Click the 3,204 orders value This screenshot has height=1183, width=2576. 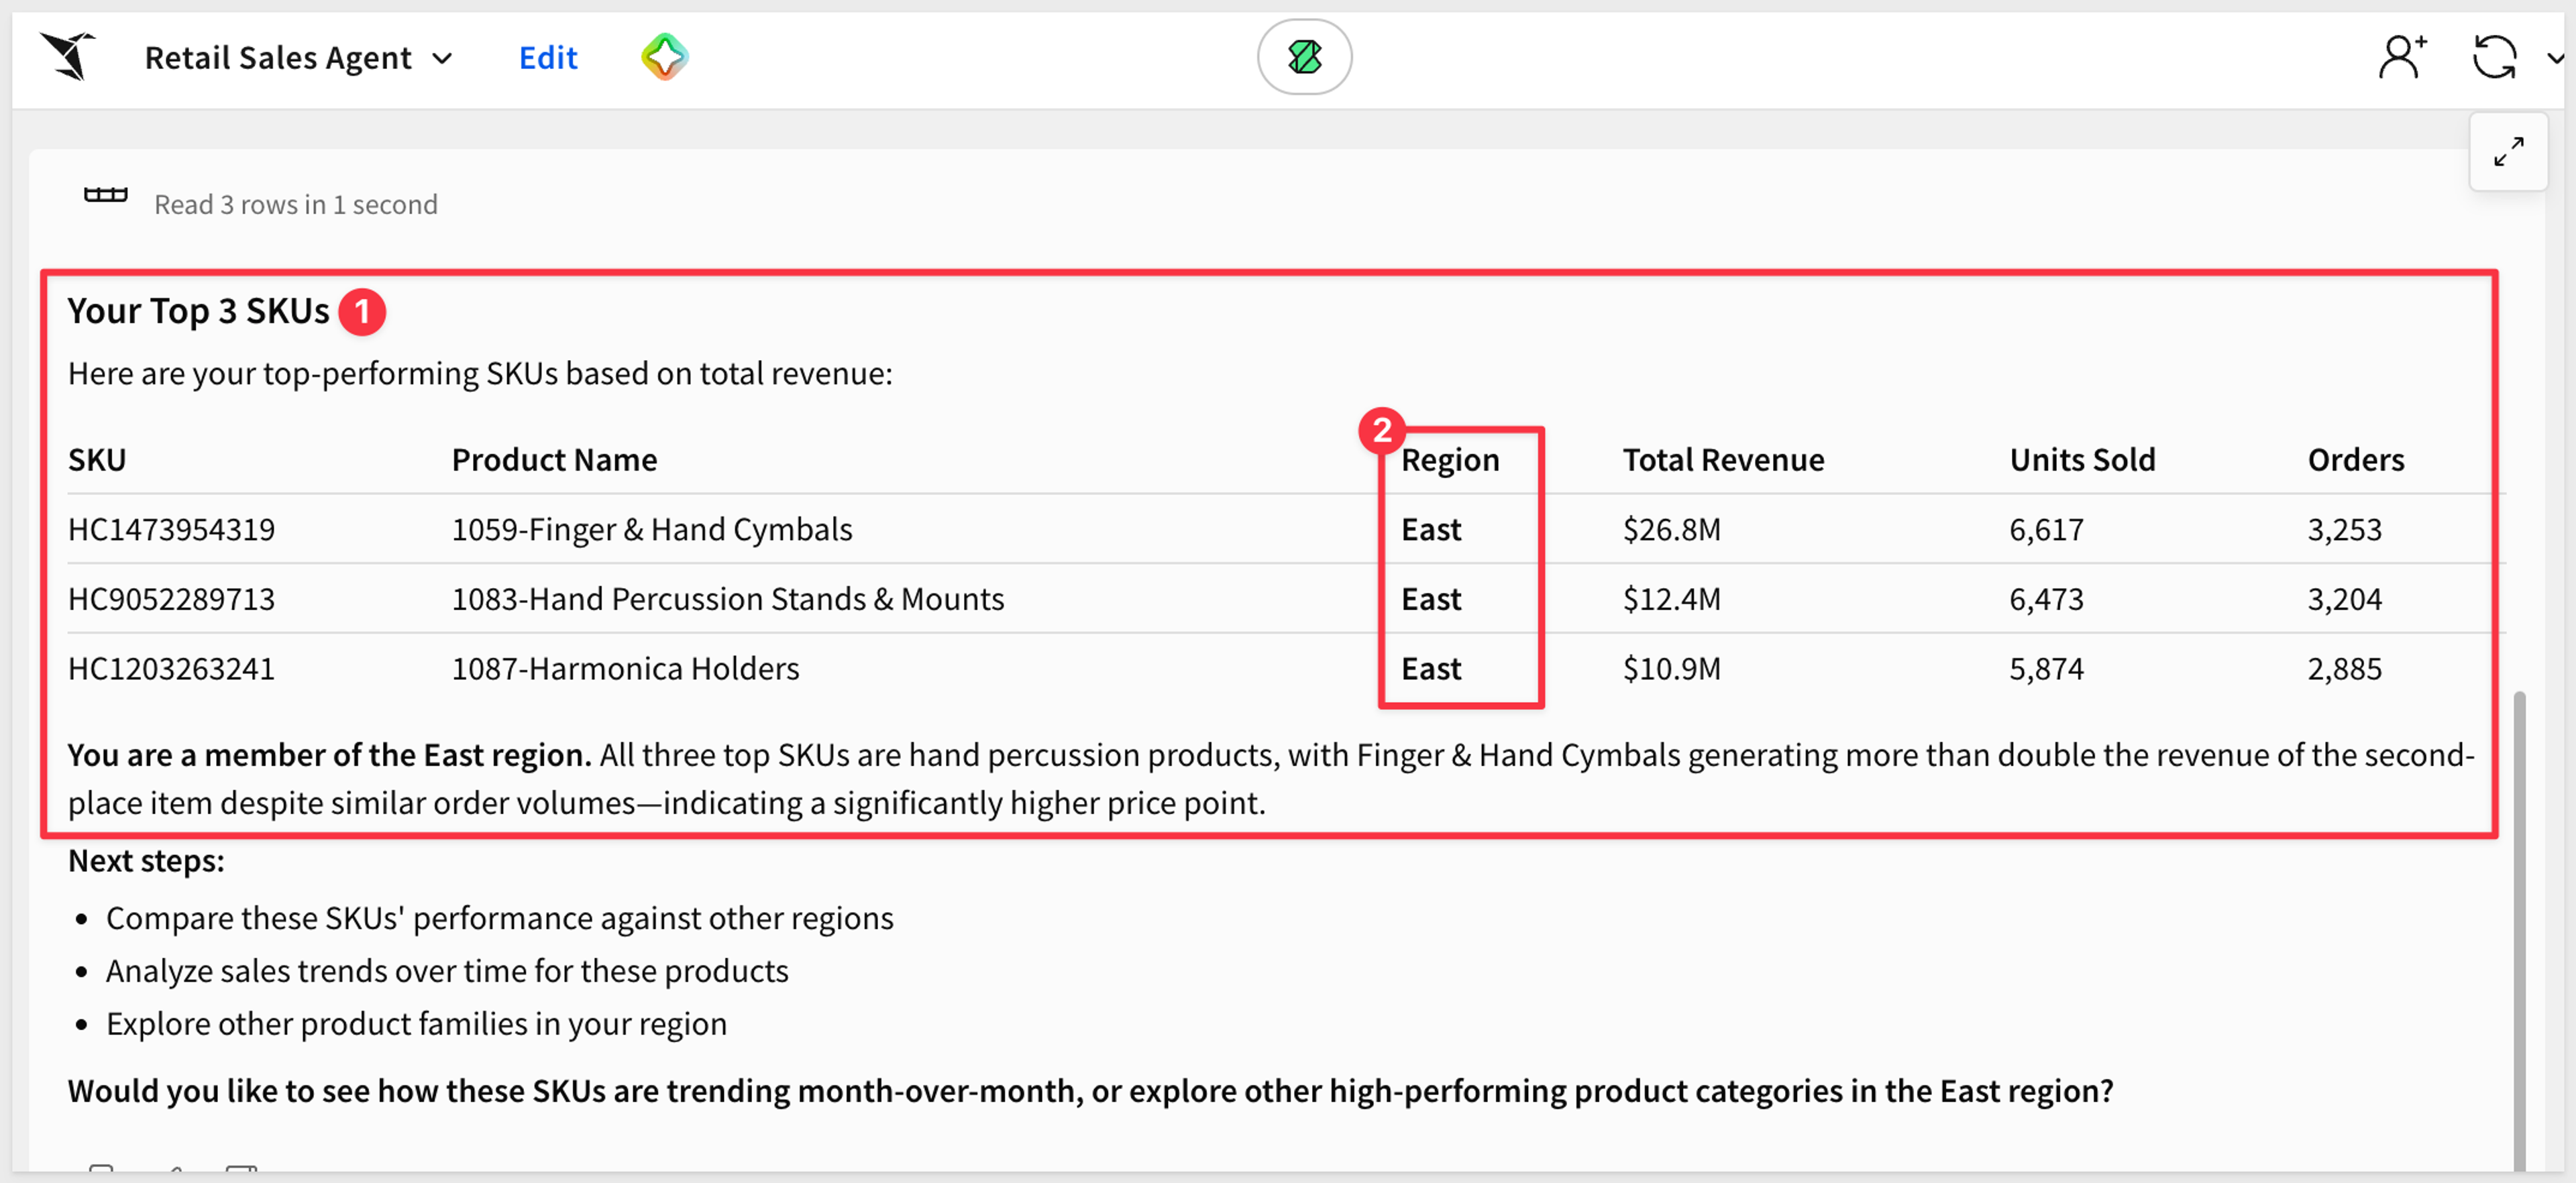coord(2344,600)
